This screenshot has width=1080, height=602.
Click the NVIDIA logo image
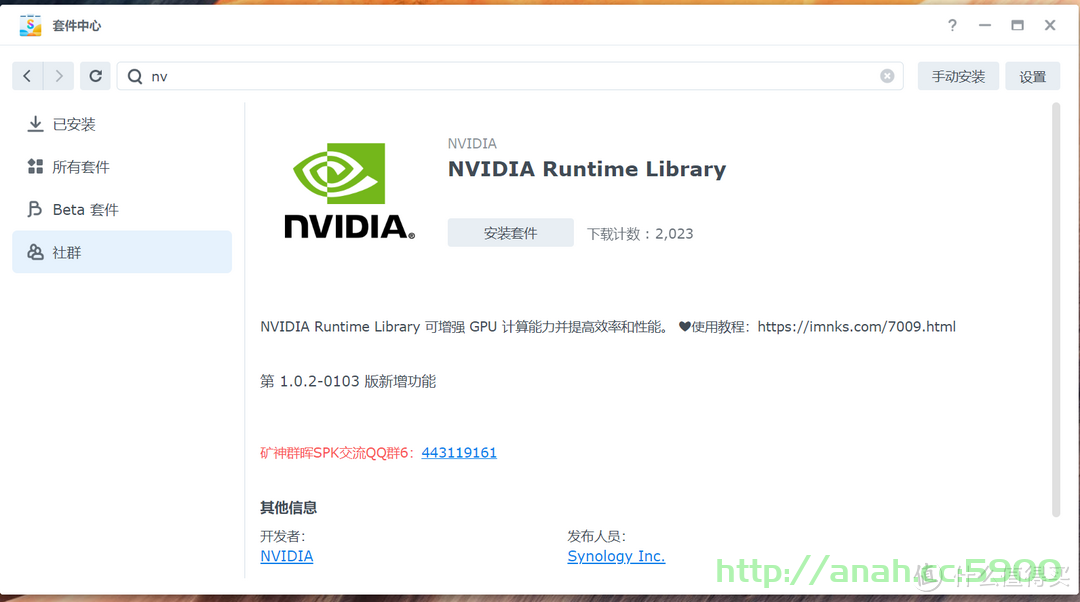[x=350, y=191]
